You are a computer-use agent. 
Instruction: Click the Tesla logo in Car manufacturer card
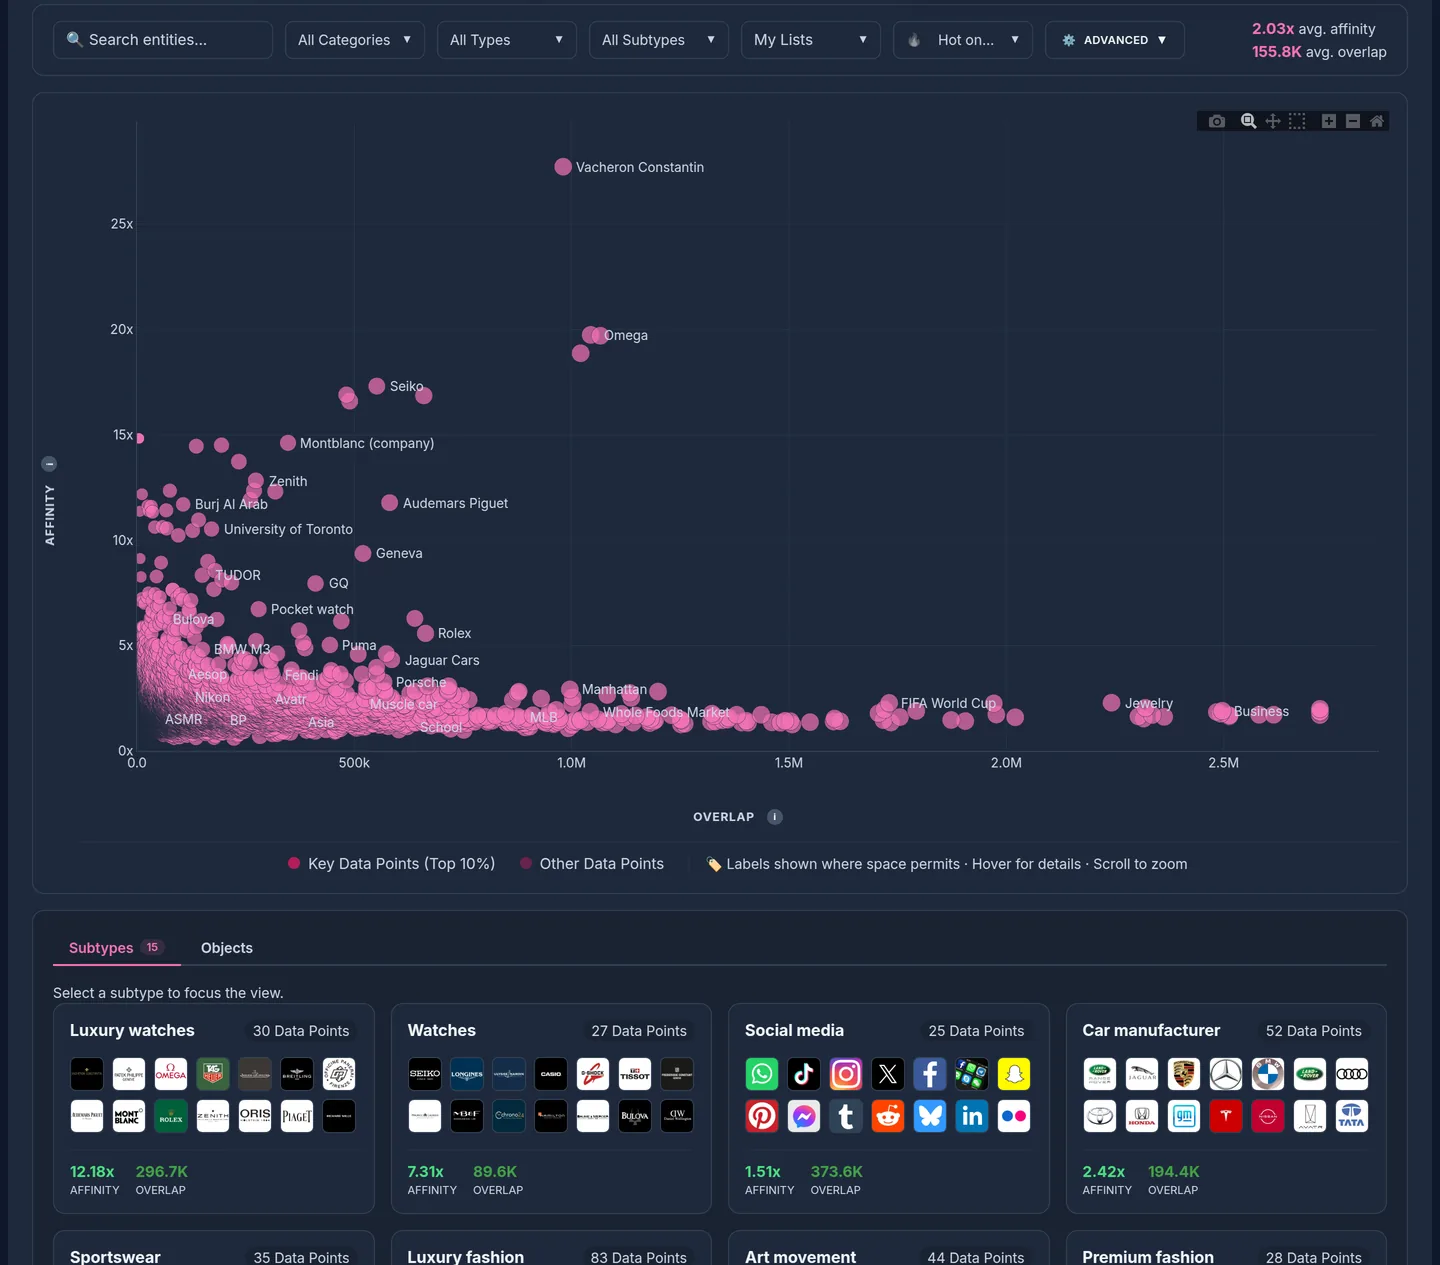(1226, 1116)
